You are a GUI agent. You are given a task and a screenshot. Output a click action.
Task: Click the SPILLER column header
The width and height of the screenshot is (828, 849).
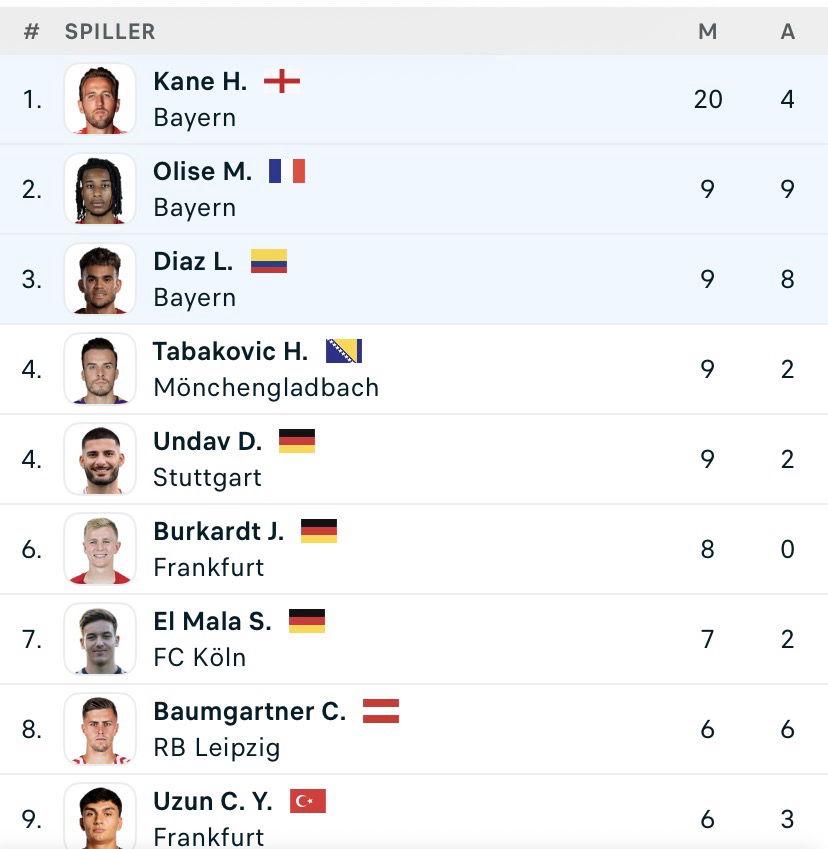110,32
